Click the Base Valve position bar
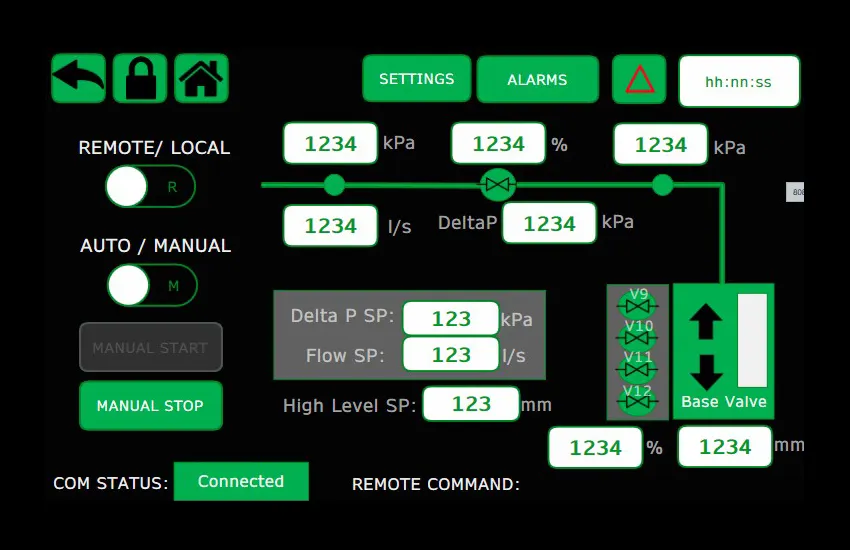Screen dimensions: 850x550 click(x=752, y=340)
